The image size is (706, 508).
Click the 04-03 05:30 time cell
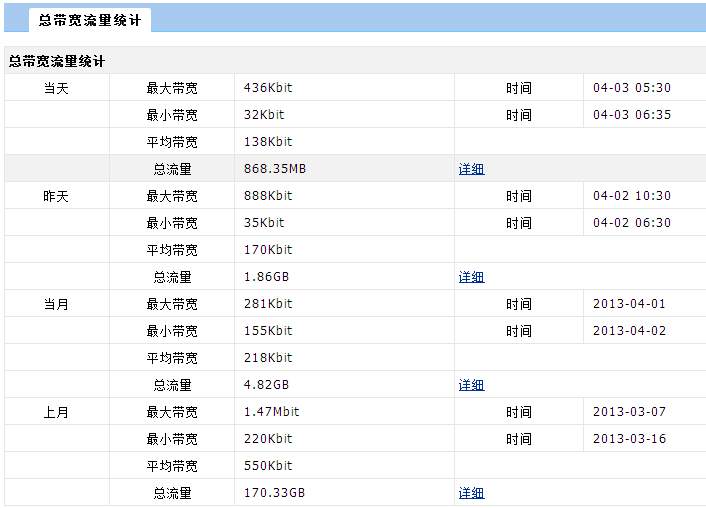coord(632,87)
